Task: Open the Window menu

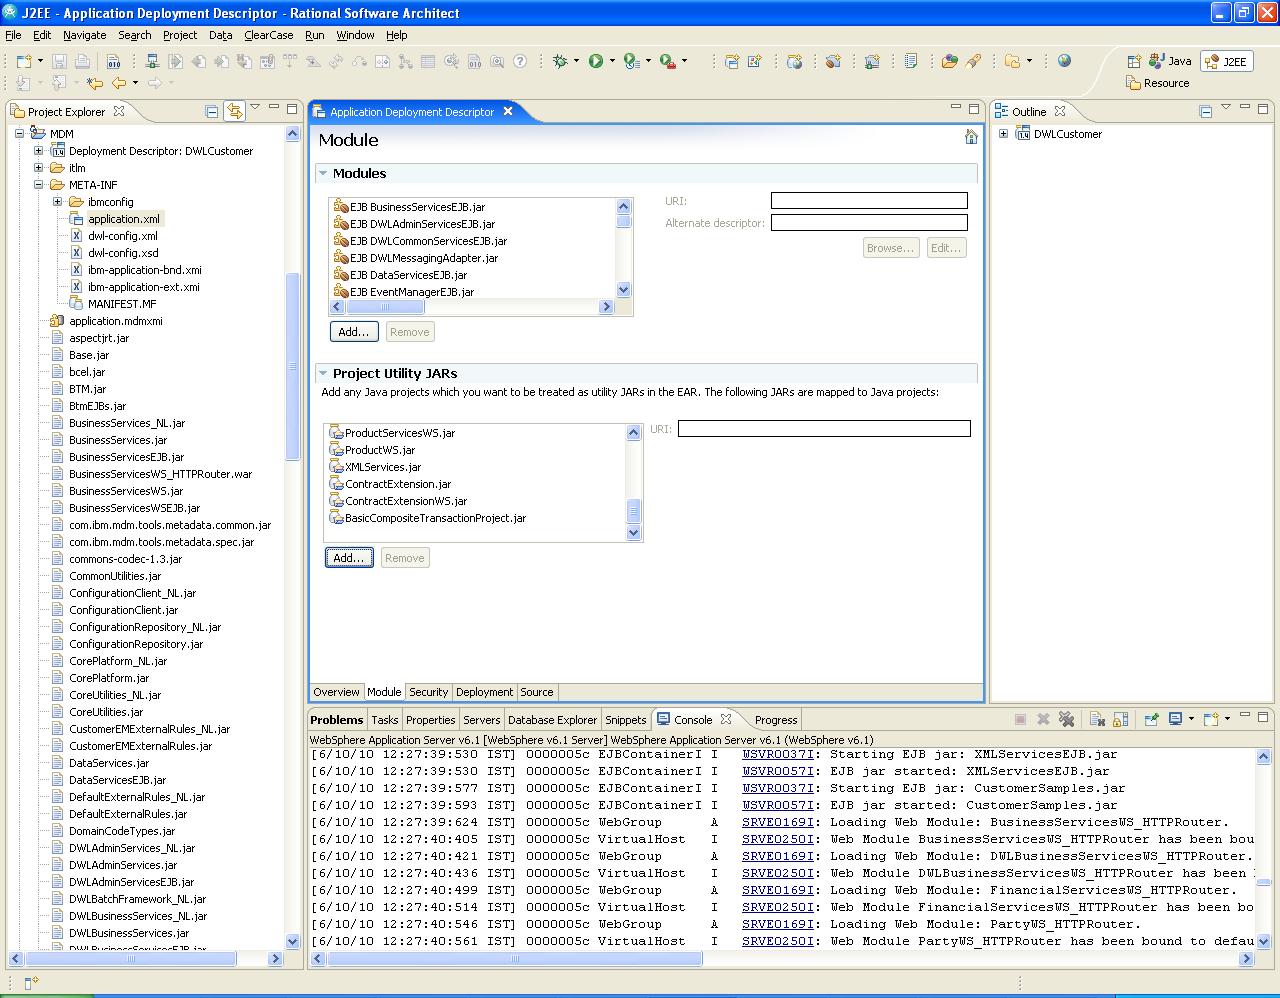Action: coord(355,34)
